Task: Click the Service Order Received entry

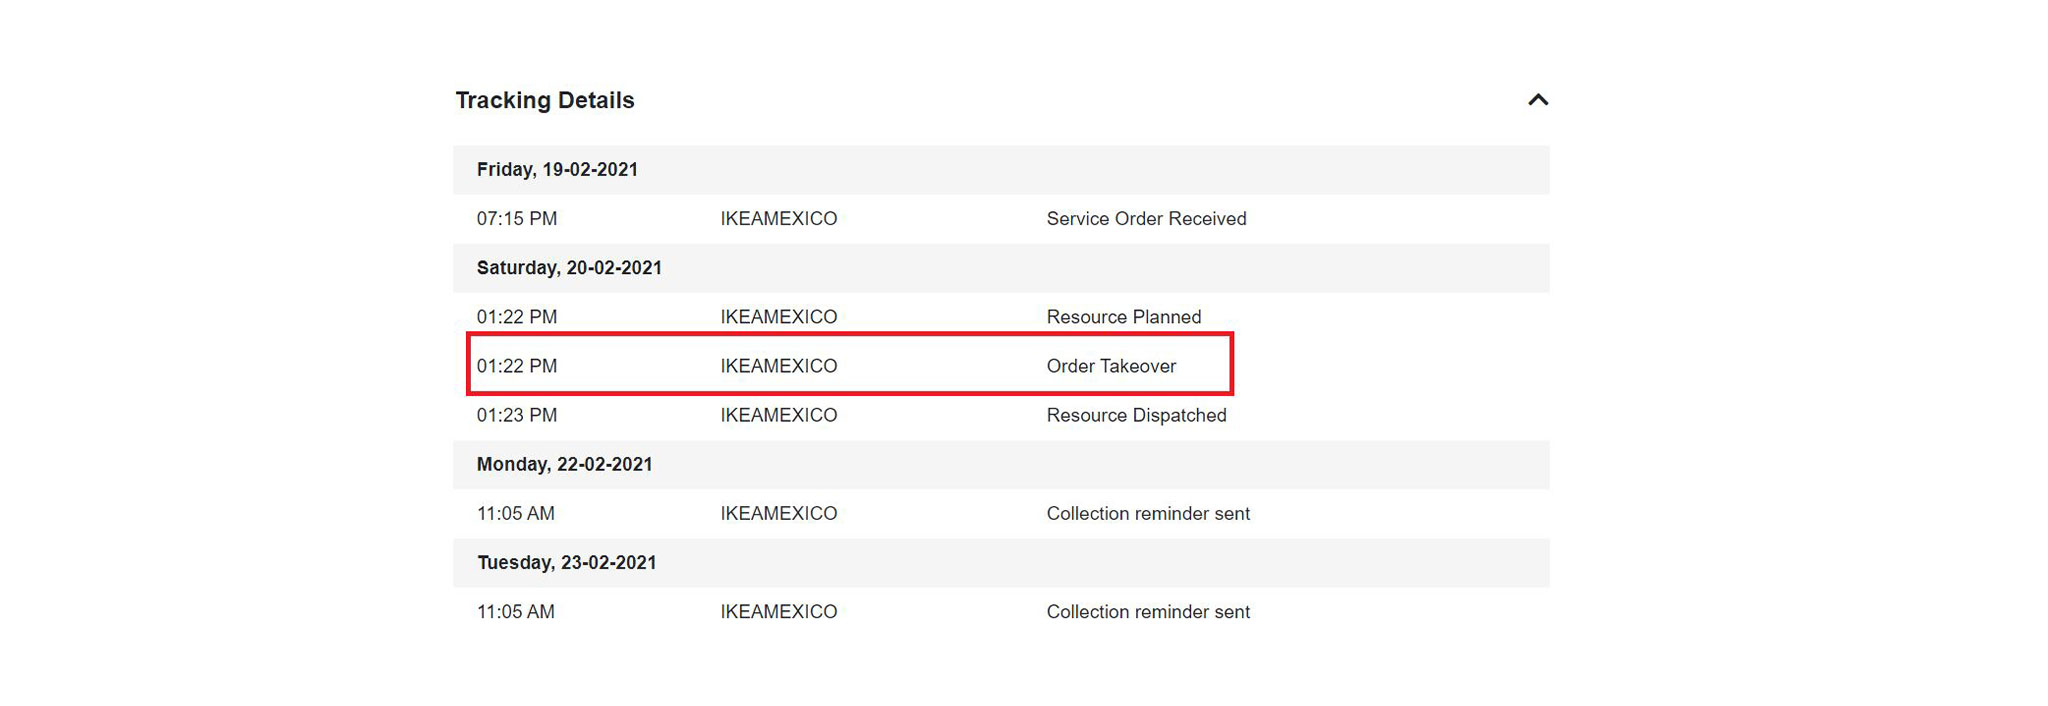Action: pos(1146,218)
